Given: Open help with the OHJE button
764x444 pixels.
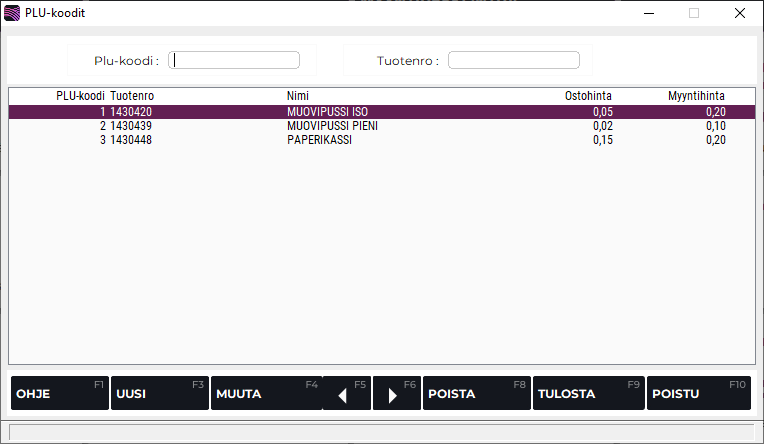Looking at the screenshot, I should pos(59,393).
